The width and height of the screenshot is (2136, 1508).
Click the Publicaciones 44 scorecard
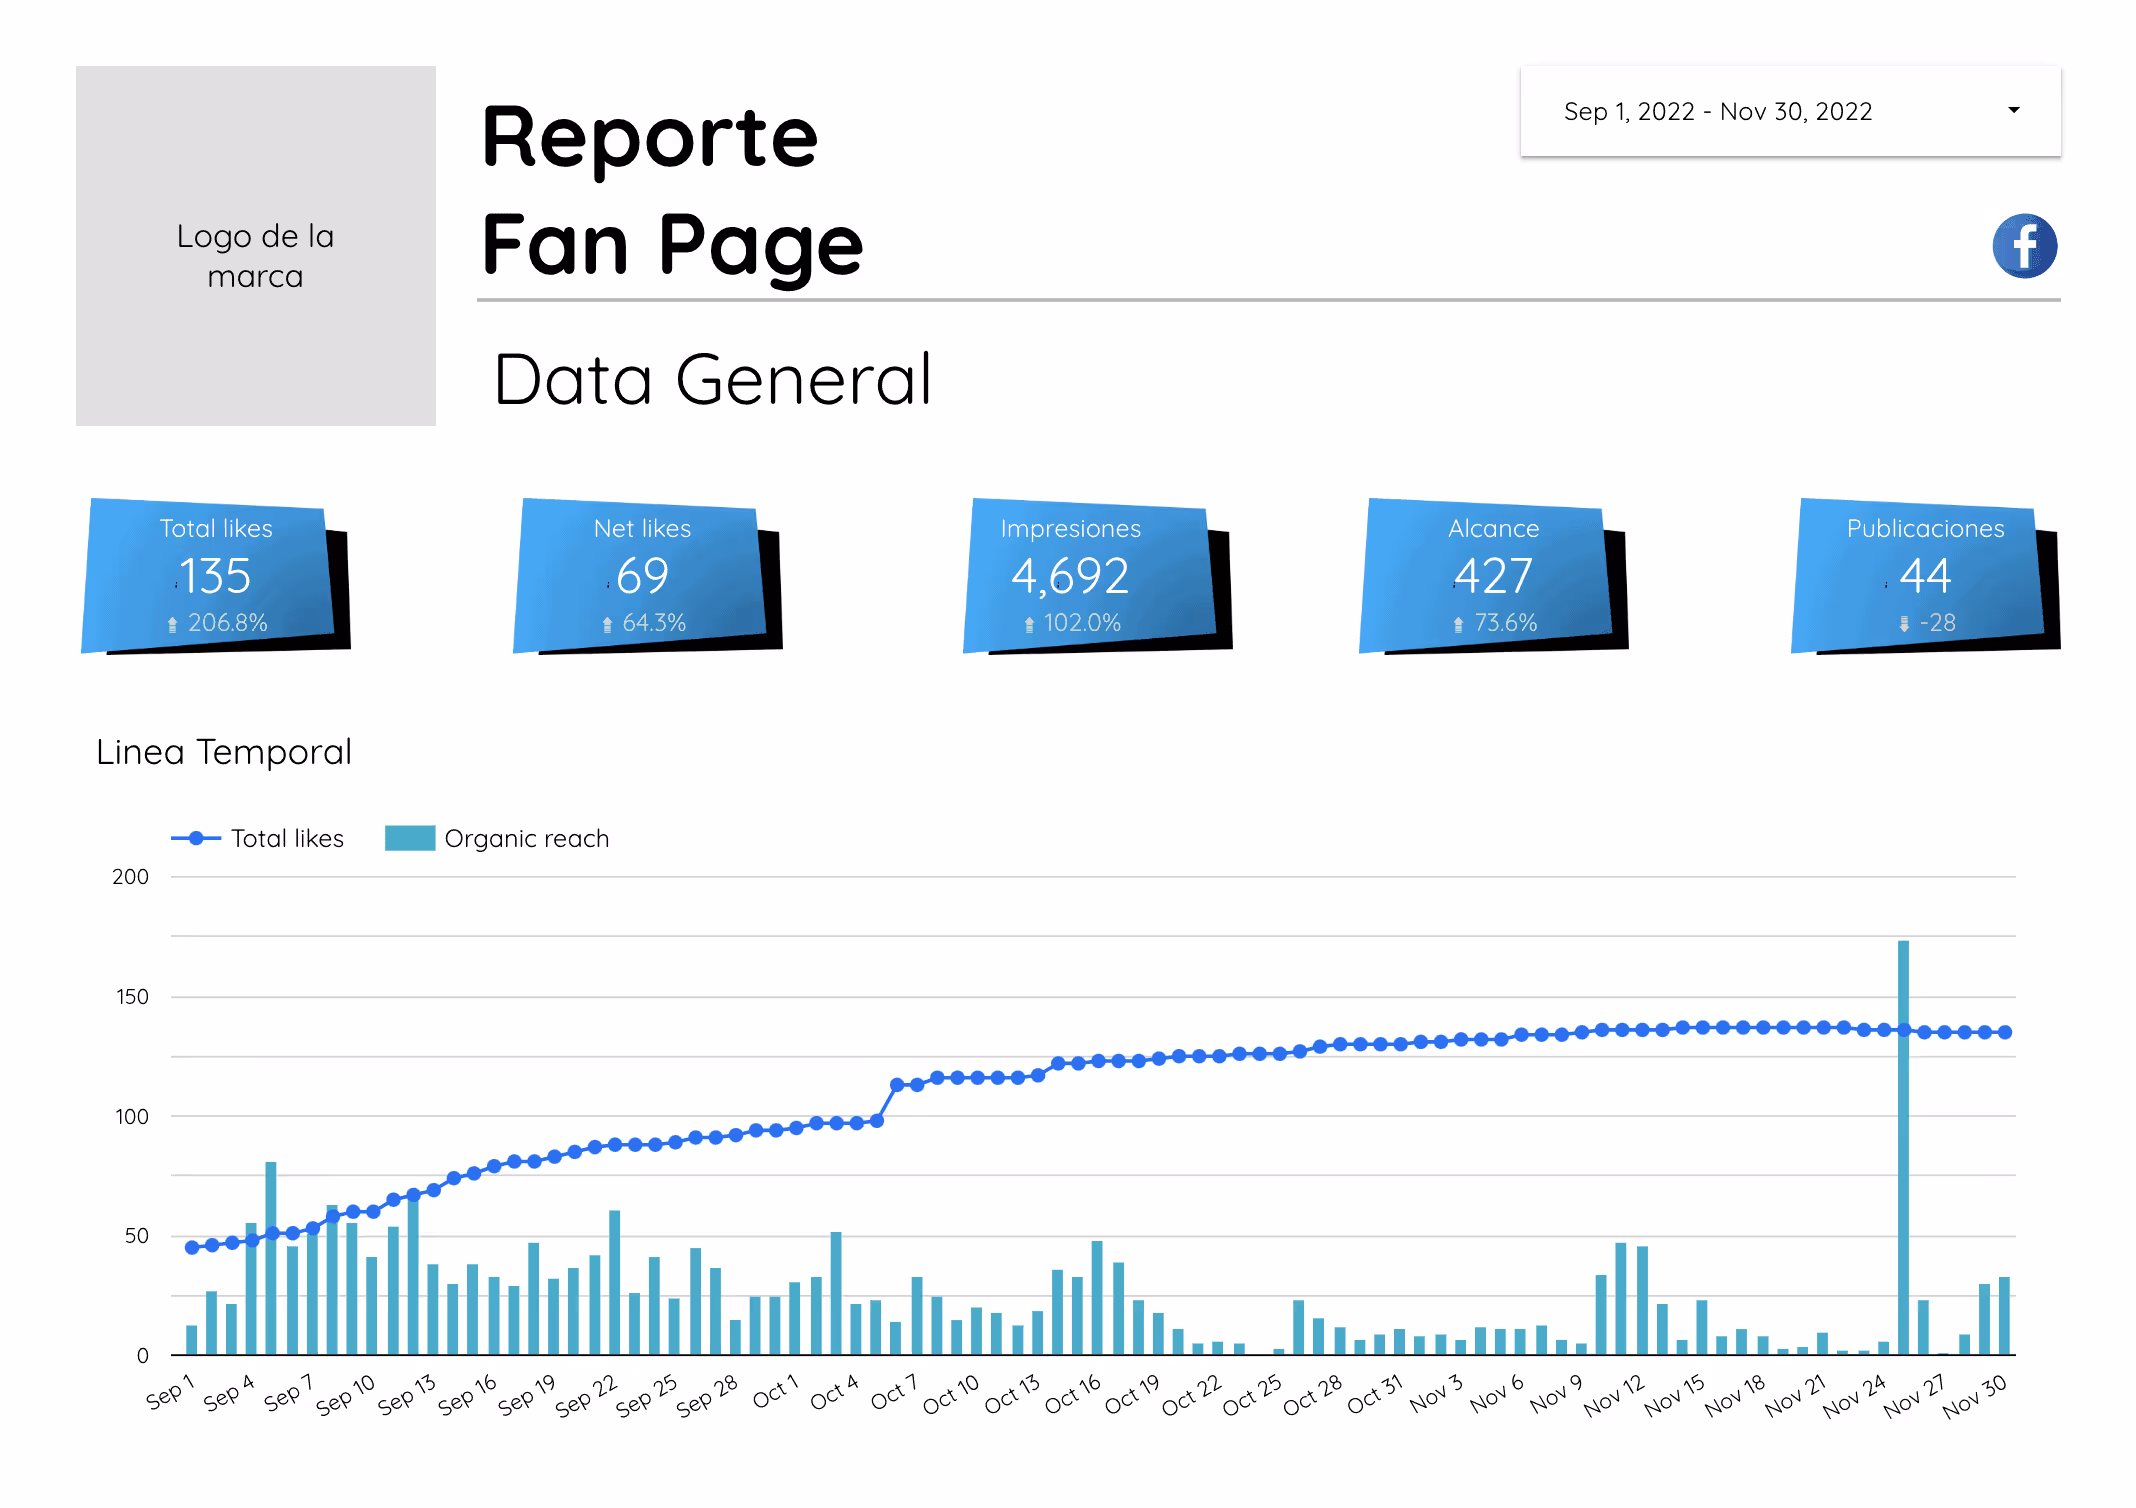tap(1924, 575)
